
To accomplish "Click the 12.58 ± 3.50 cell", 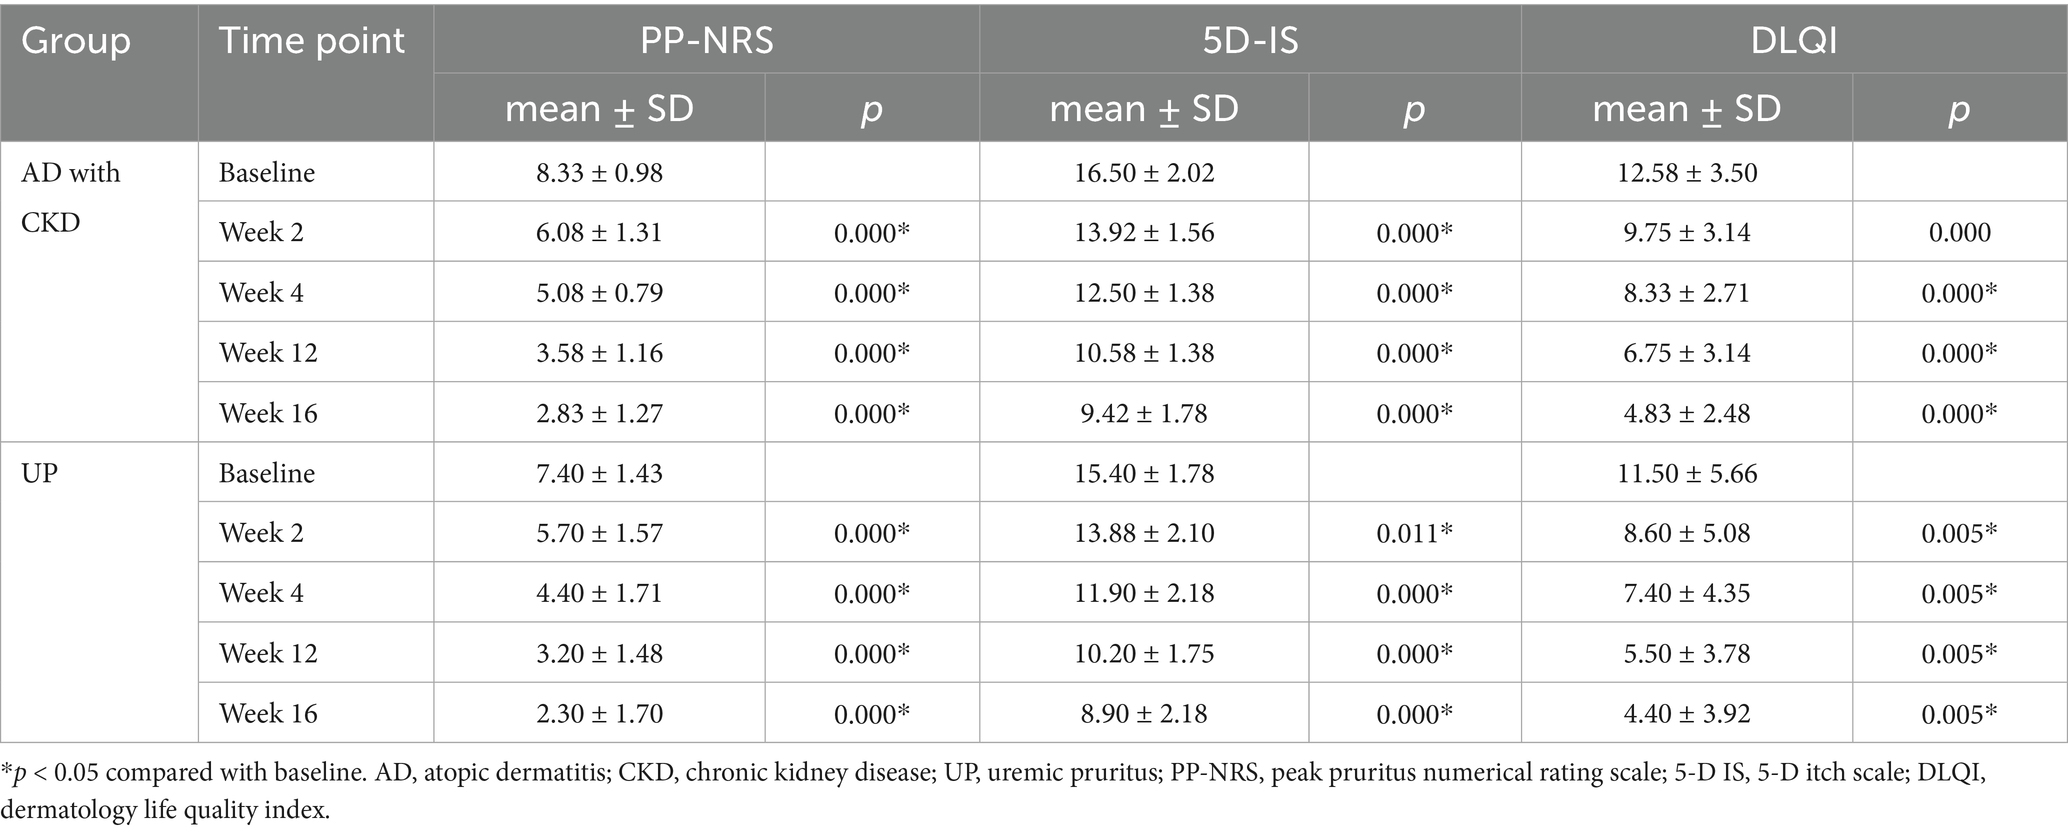I will coord(1687,173).
